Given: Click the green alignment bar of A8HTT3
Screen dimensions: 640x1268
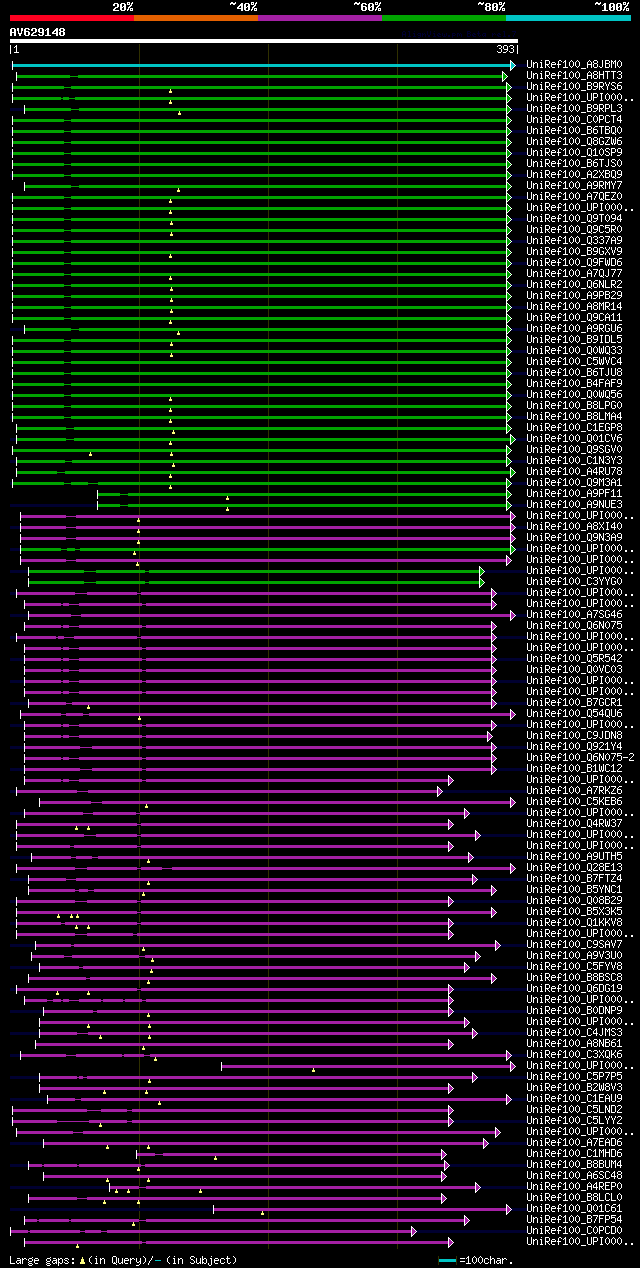Looking at the screenshot, I should click(263, 76).
